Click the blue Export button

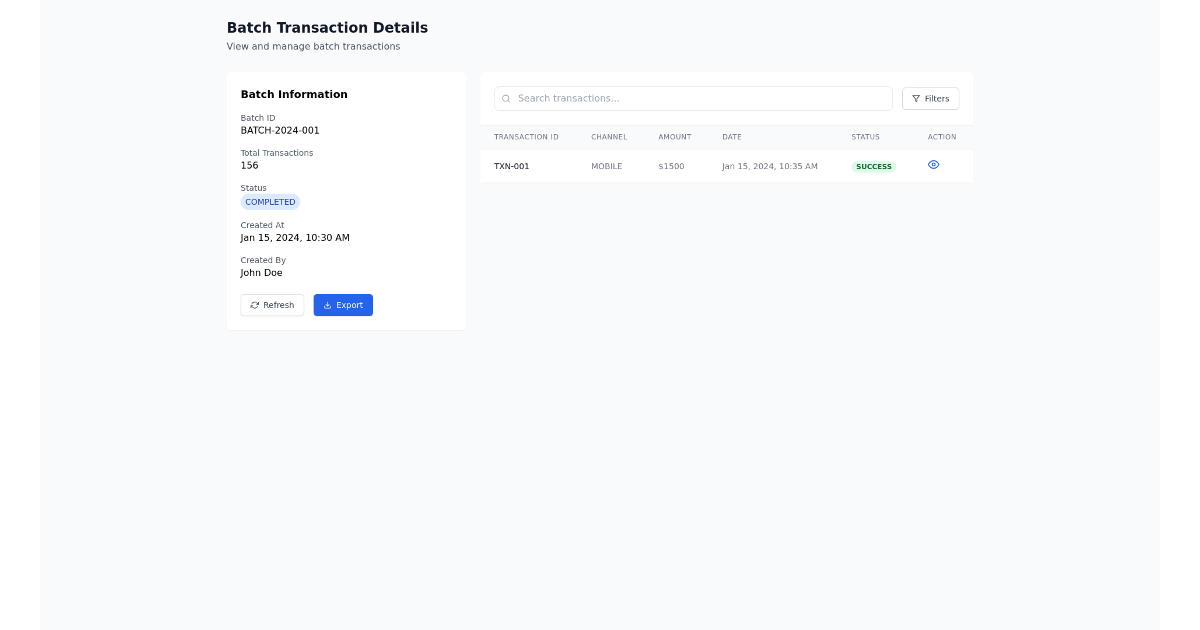[343, 305]
